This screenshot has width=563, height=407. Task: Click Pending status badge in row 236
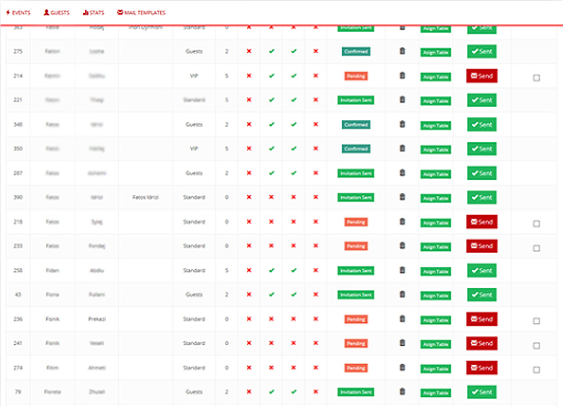[x=356, y=319]
